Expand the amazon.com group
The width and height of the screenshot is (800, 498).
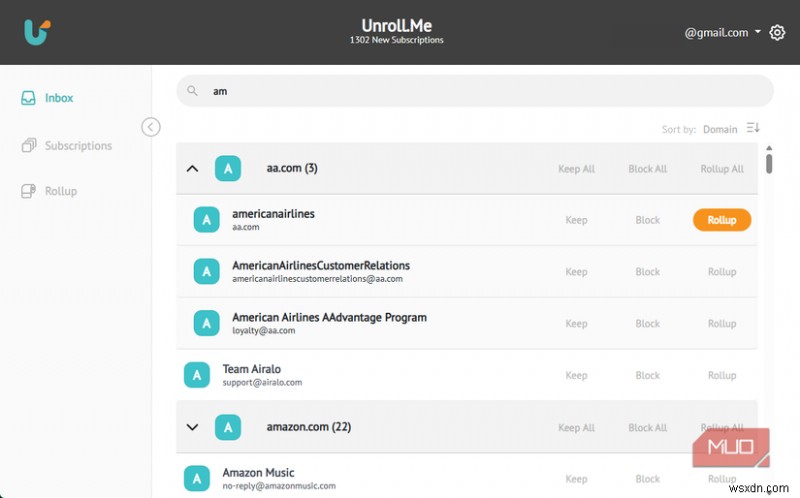[x=192, y=427]
